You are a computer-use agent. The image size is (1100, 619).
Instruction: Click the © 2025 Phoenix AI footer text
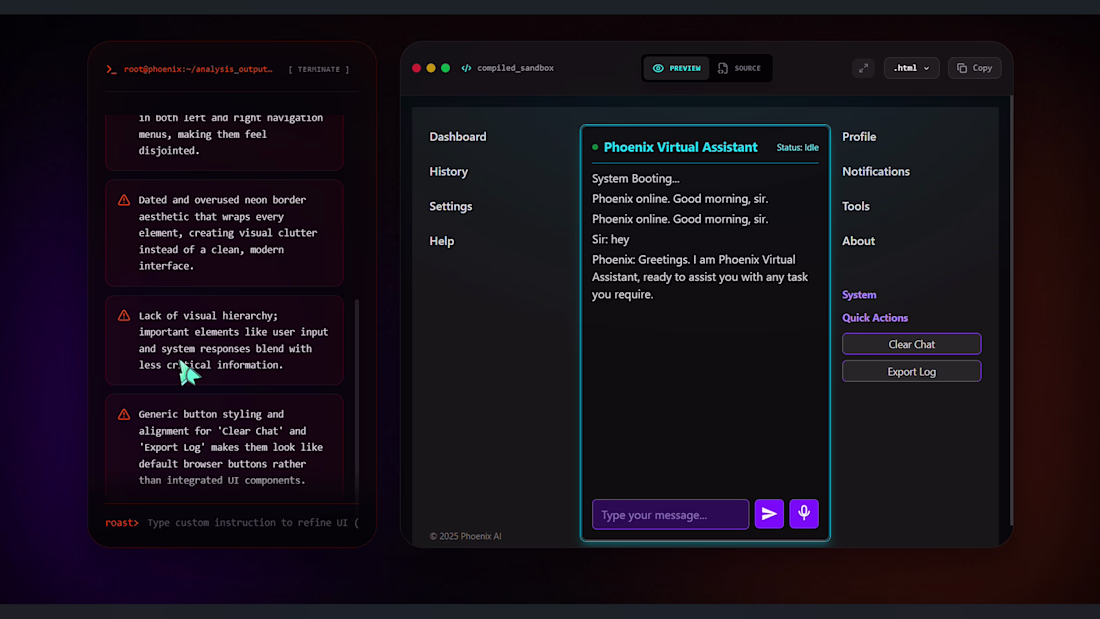click(466, 536)
